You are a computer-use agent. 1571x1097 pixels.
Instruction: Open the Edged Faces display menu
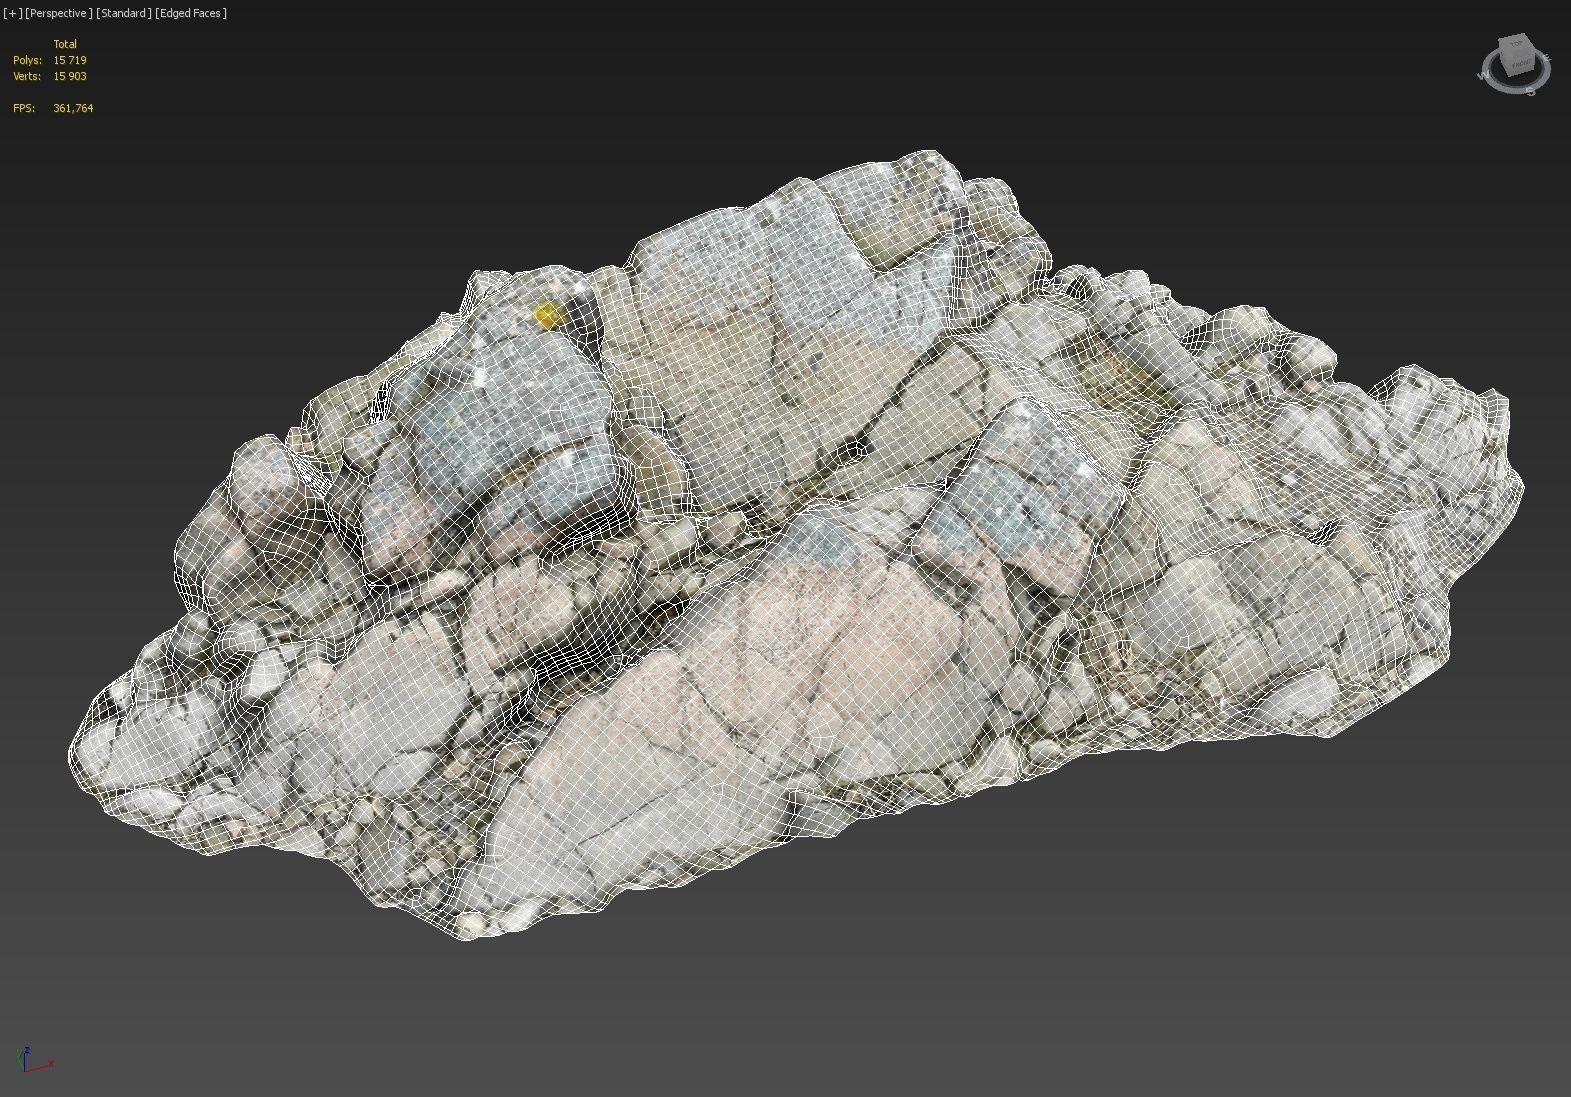tap(191, 13)
